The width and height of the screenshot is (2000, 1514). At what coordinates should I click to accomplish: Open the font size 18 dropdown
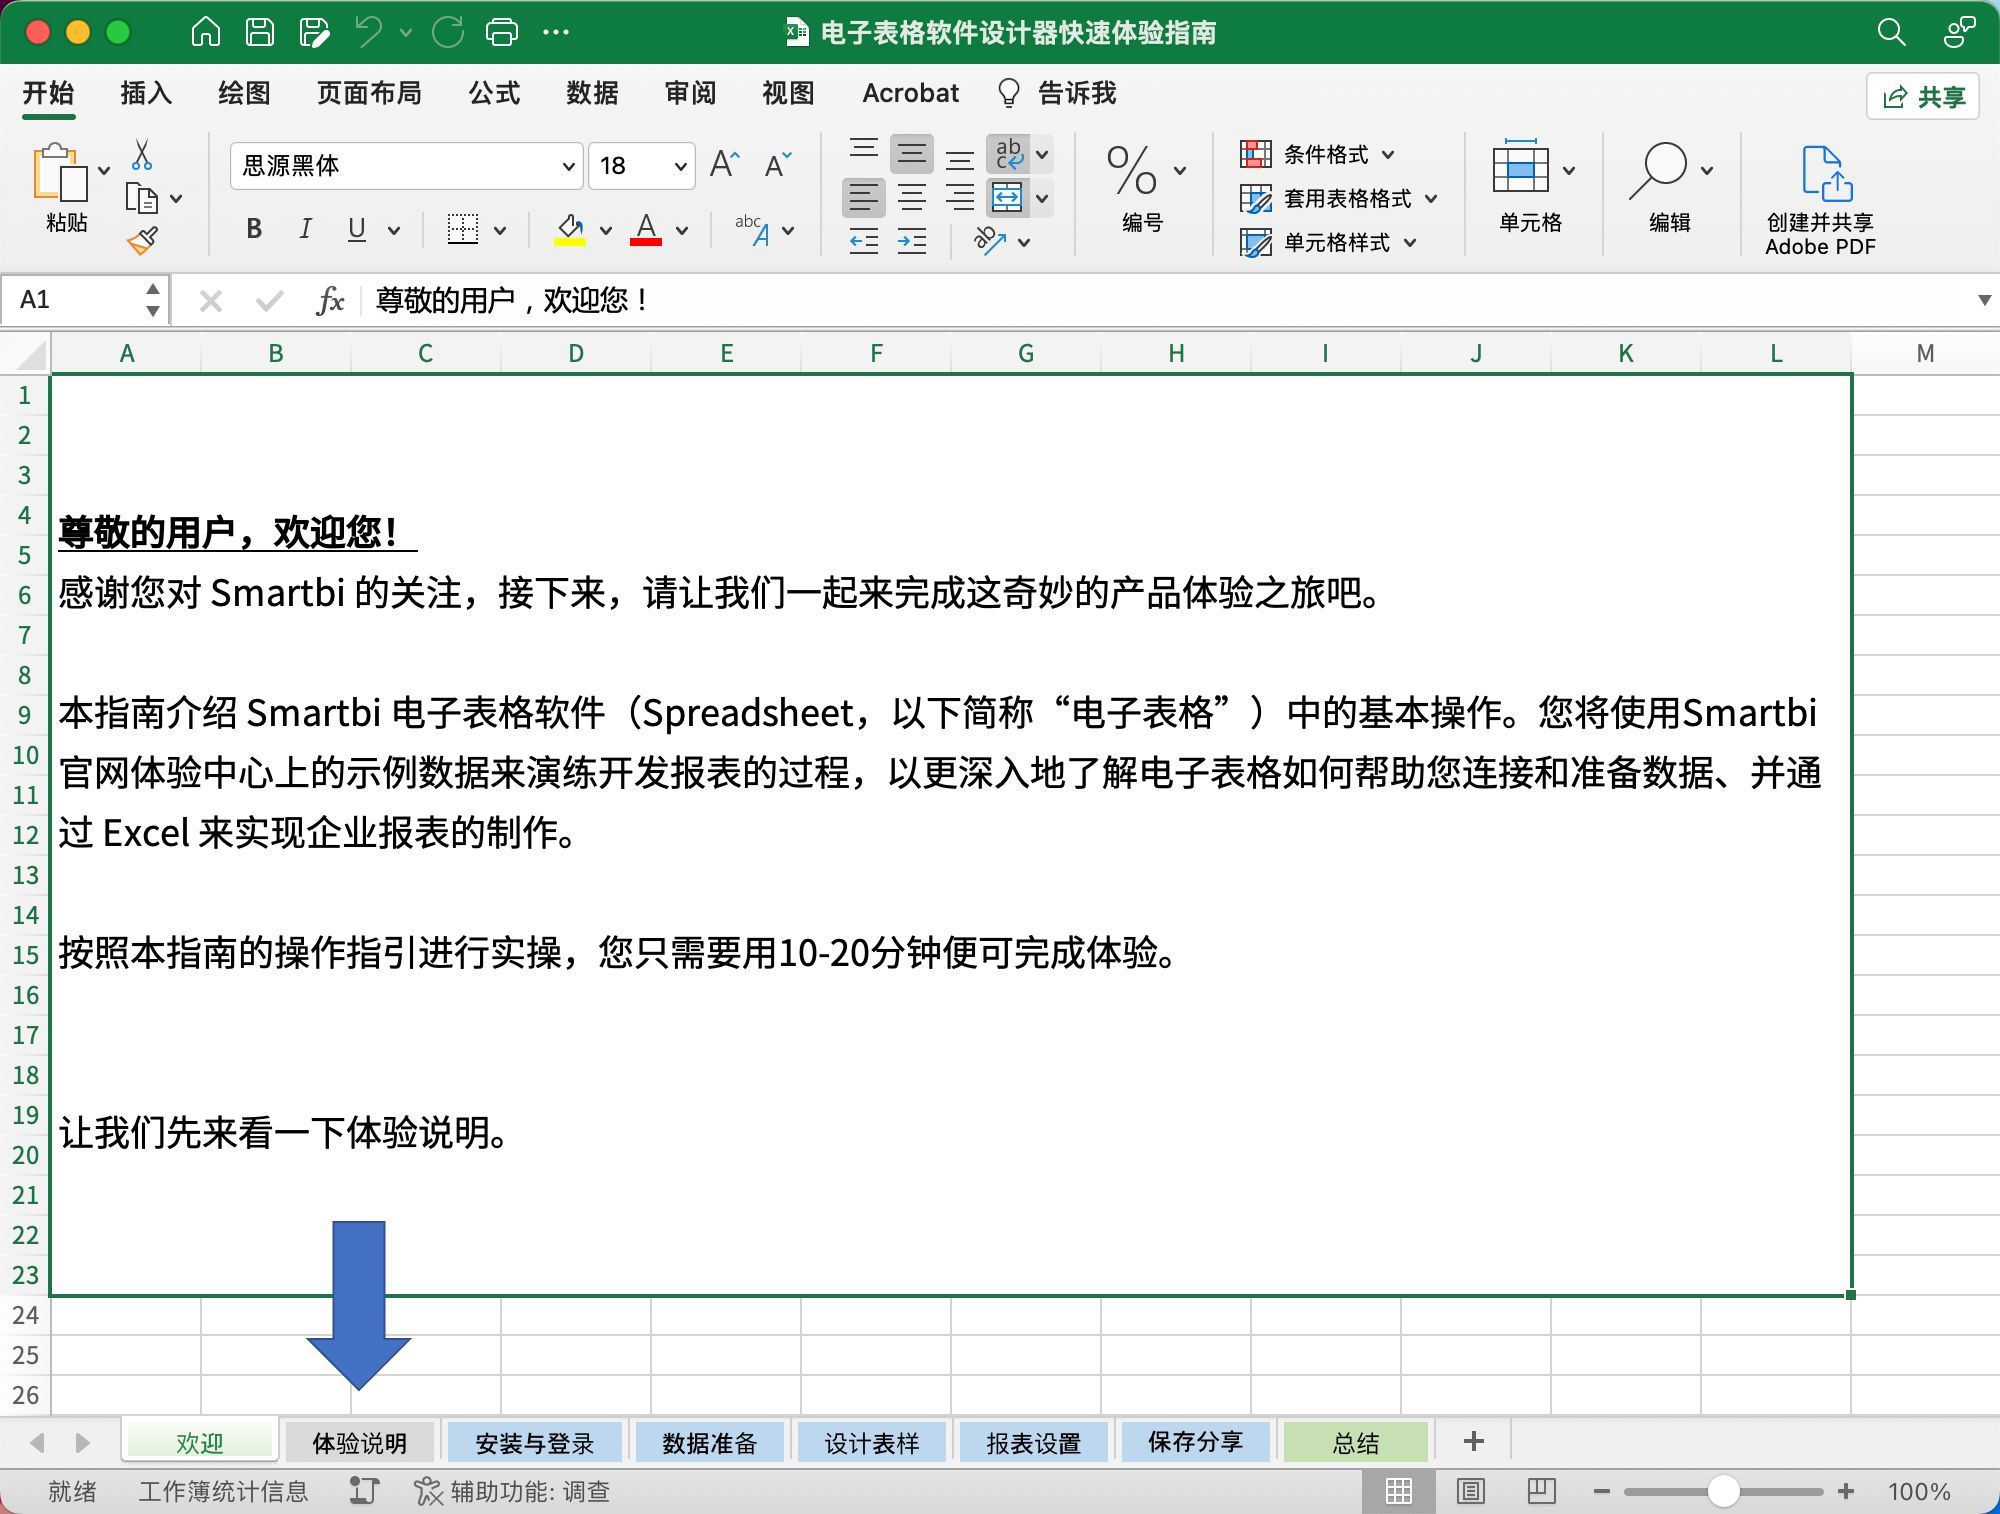click(680, 166)
